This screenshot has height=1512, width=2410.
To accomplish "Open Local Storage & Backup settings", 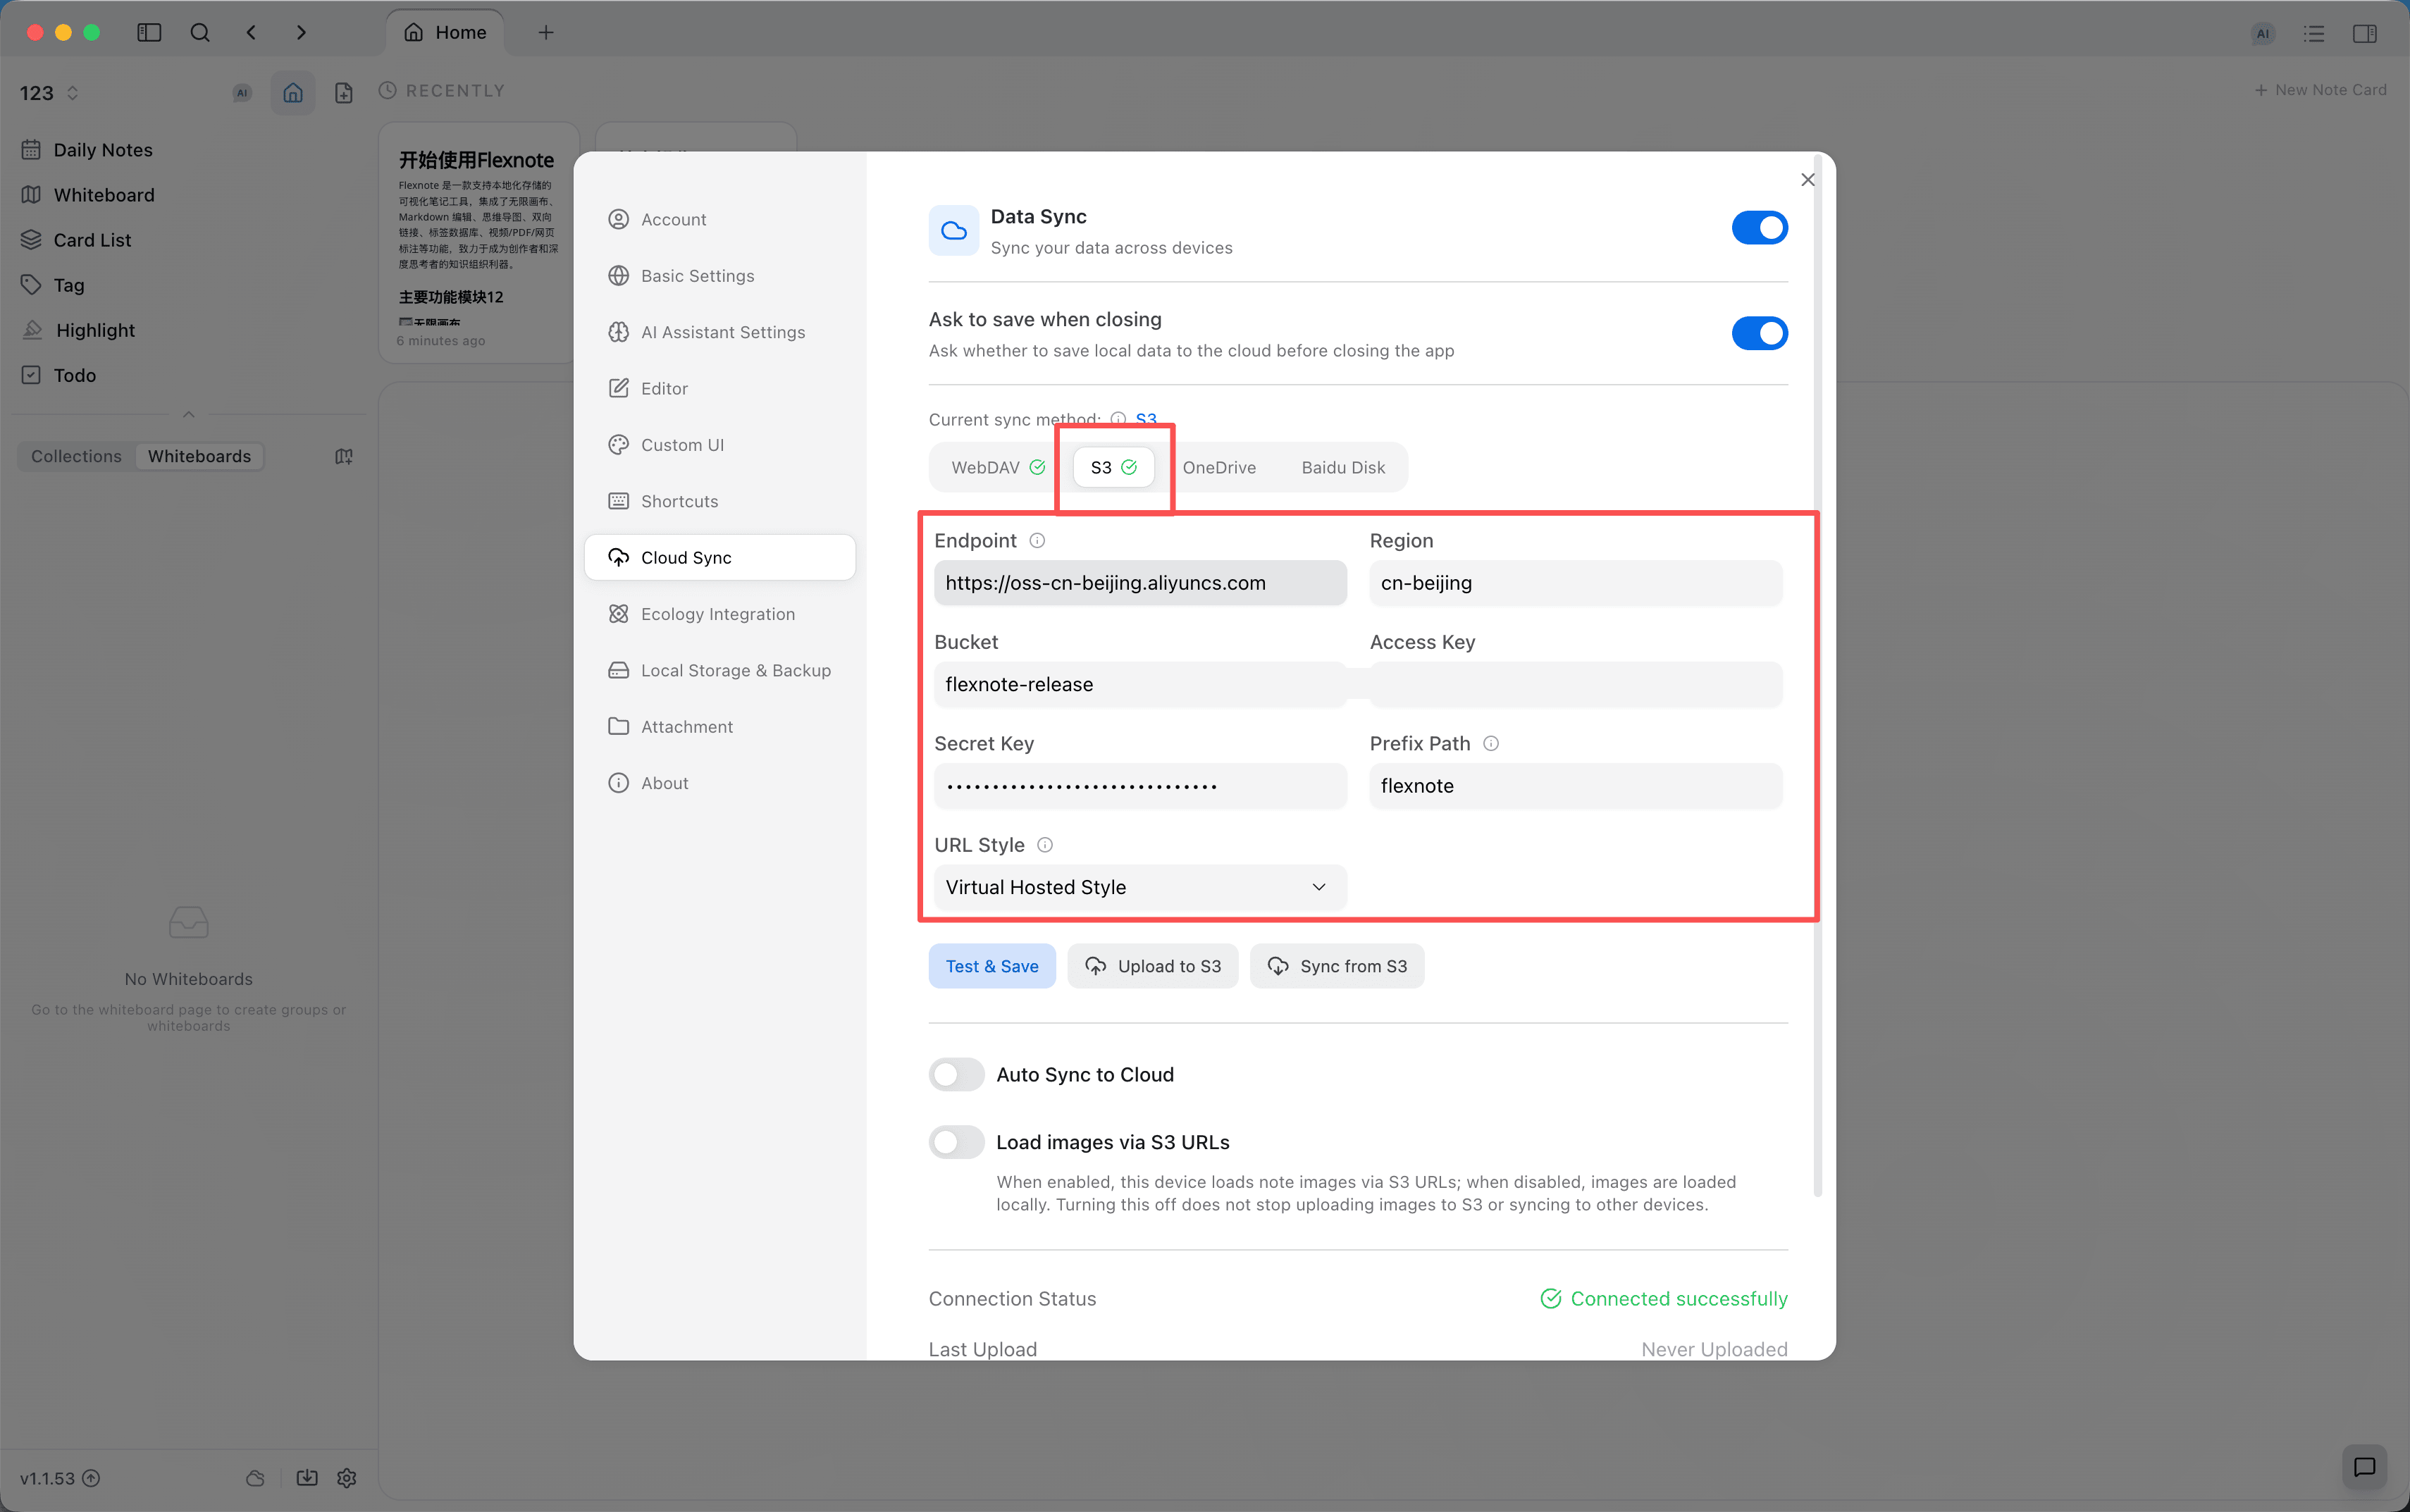I will tap(720, 670).
